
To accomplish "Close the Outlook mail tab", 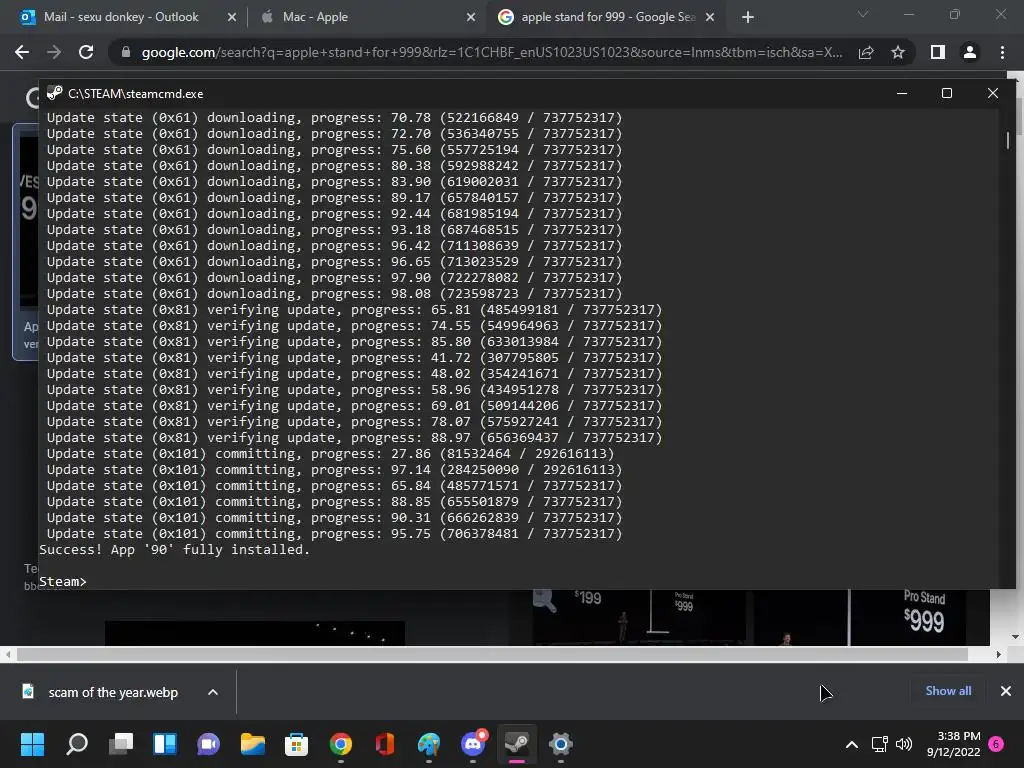I will click(232, 17).
